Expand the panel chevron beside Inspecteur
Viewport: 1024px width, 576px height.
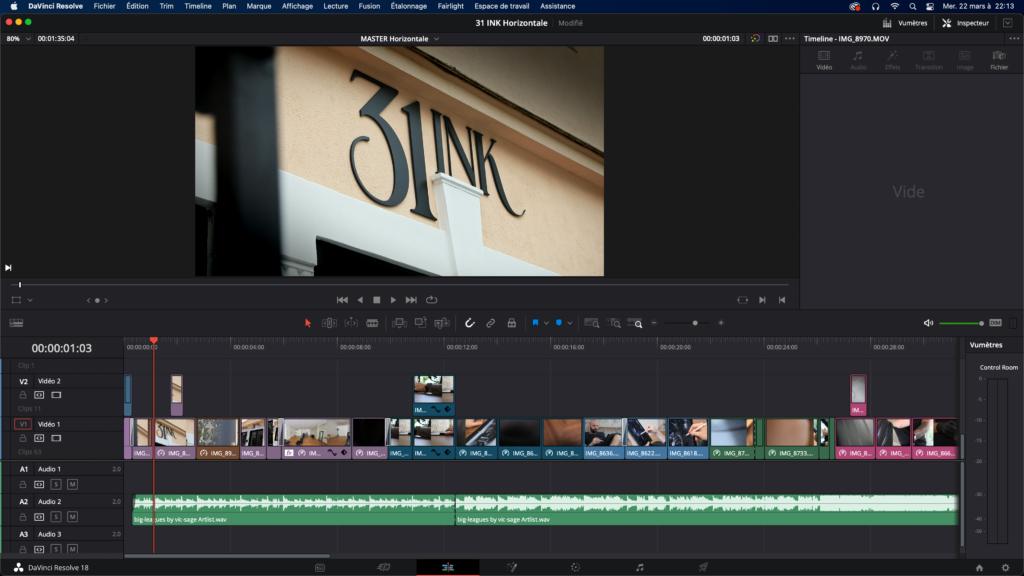[1008, 23]
